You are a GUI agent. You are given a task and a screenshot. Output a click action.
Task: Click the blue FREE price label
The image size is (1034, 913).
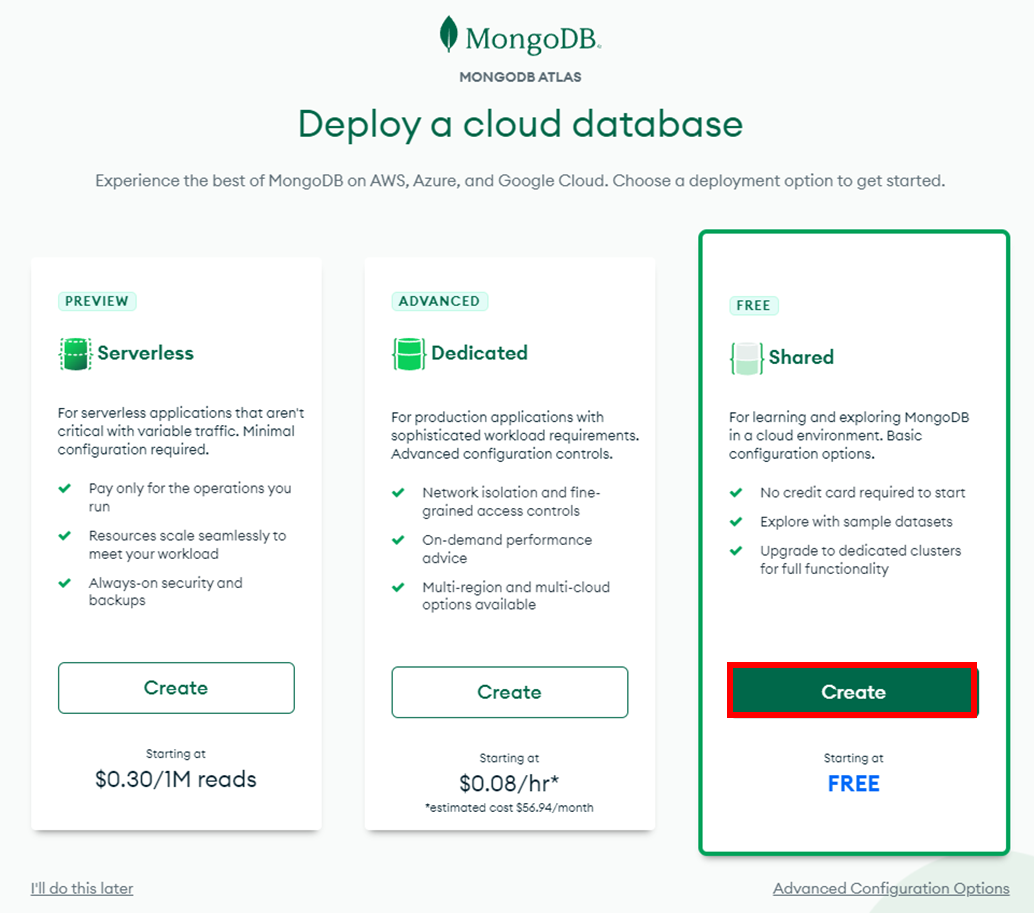point(853,784)
